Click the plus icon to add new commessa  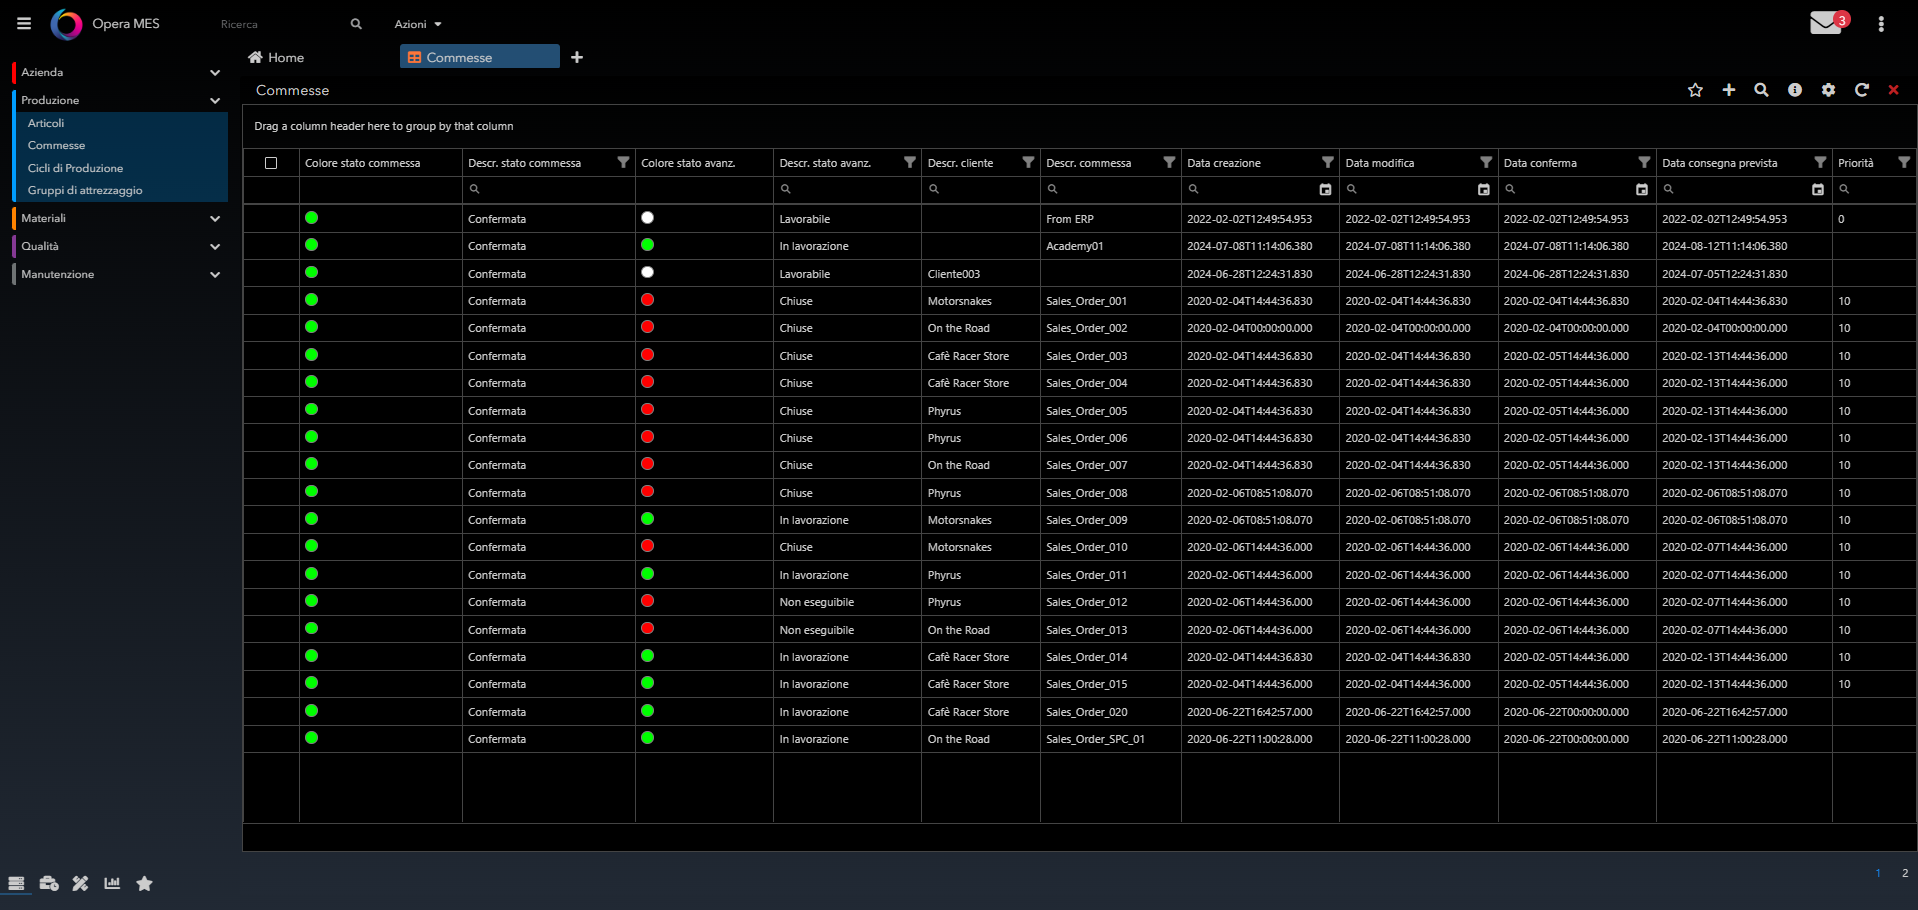(x=1728, y=90)
